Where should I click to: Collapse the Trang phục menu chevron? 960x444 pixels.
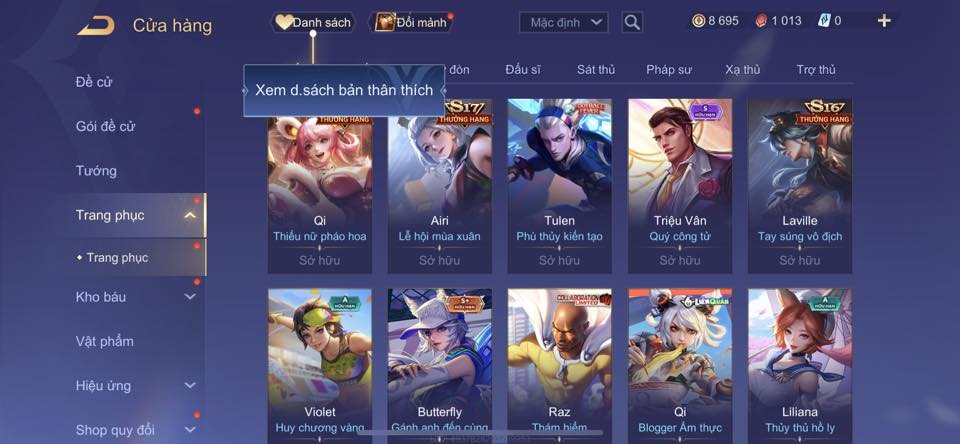190,215
